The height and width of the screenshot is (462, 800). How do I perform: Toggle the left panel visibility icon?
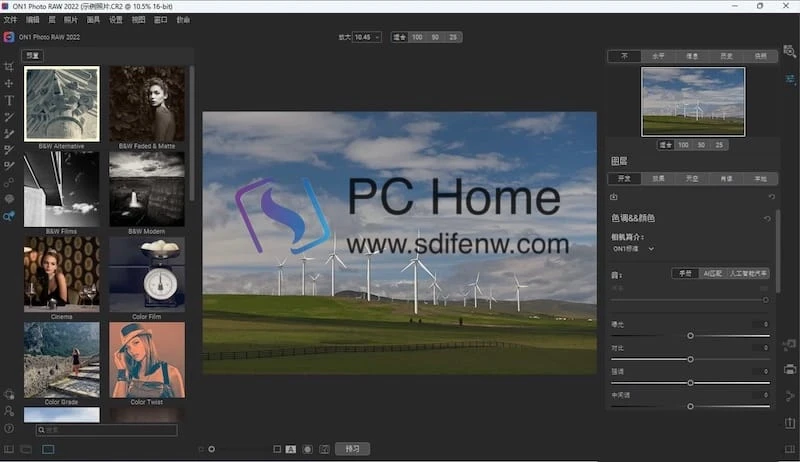click(x=9, y=449)
